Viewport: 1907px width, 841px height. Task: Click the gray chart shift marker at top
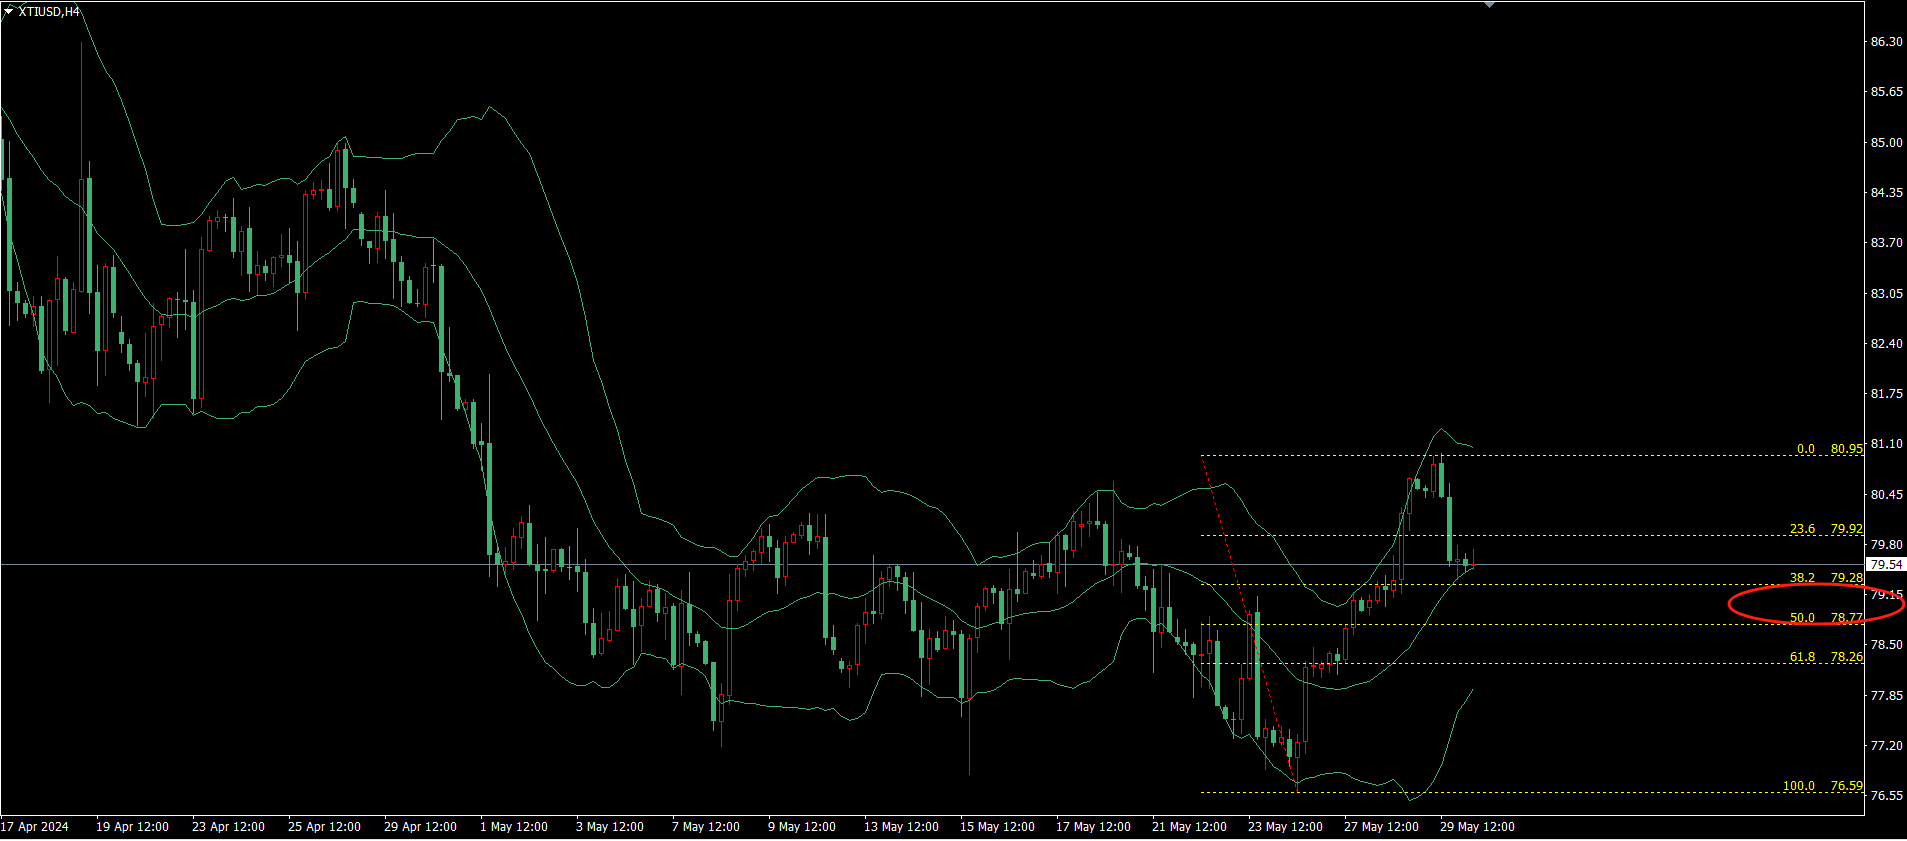click(x=1489, y=5)
